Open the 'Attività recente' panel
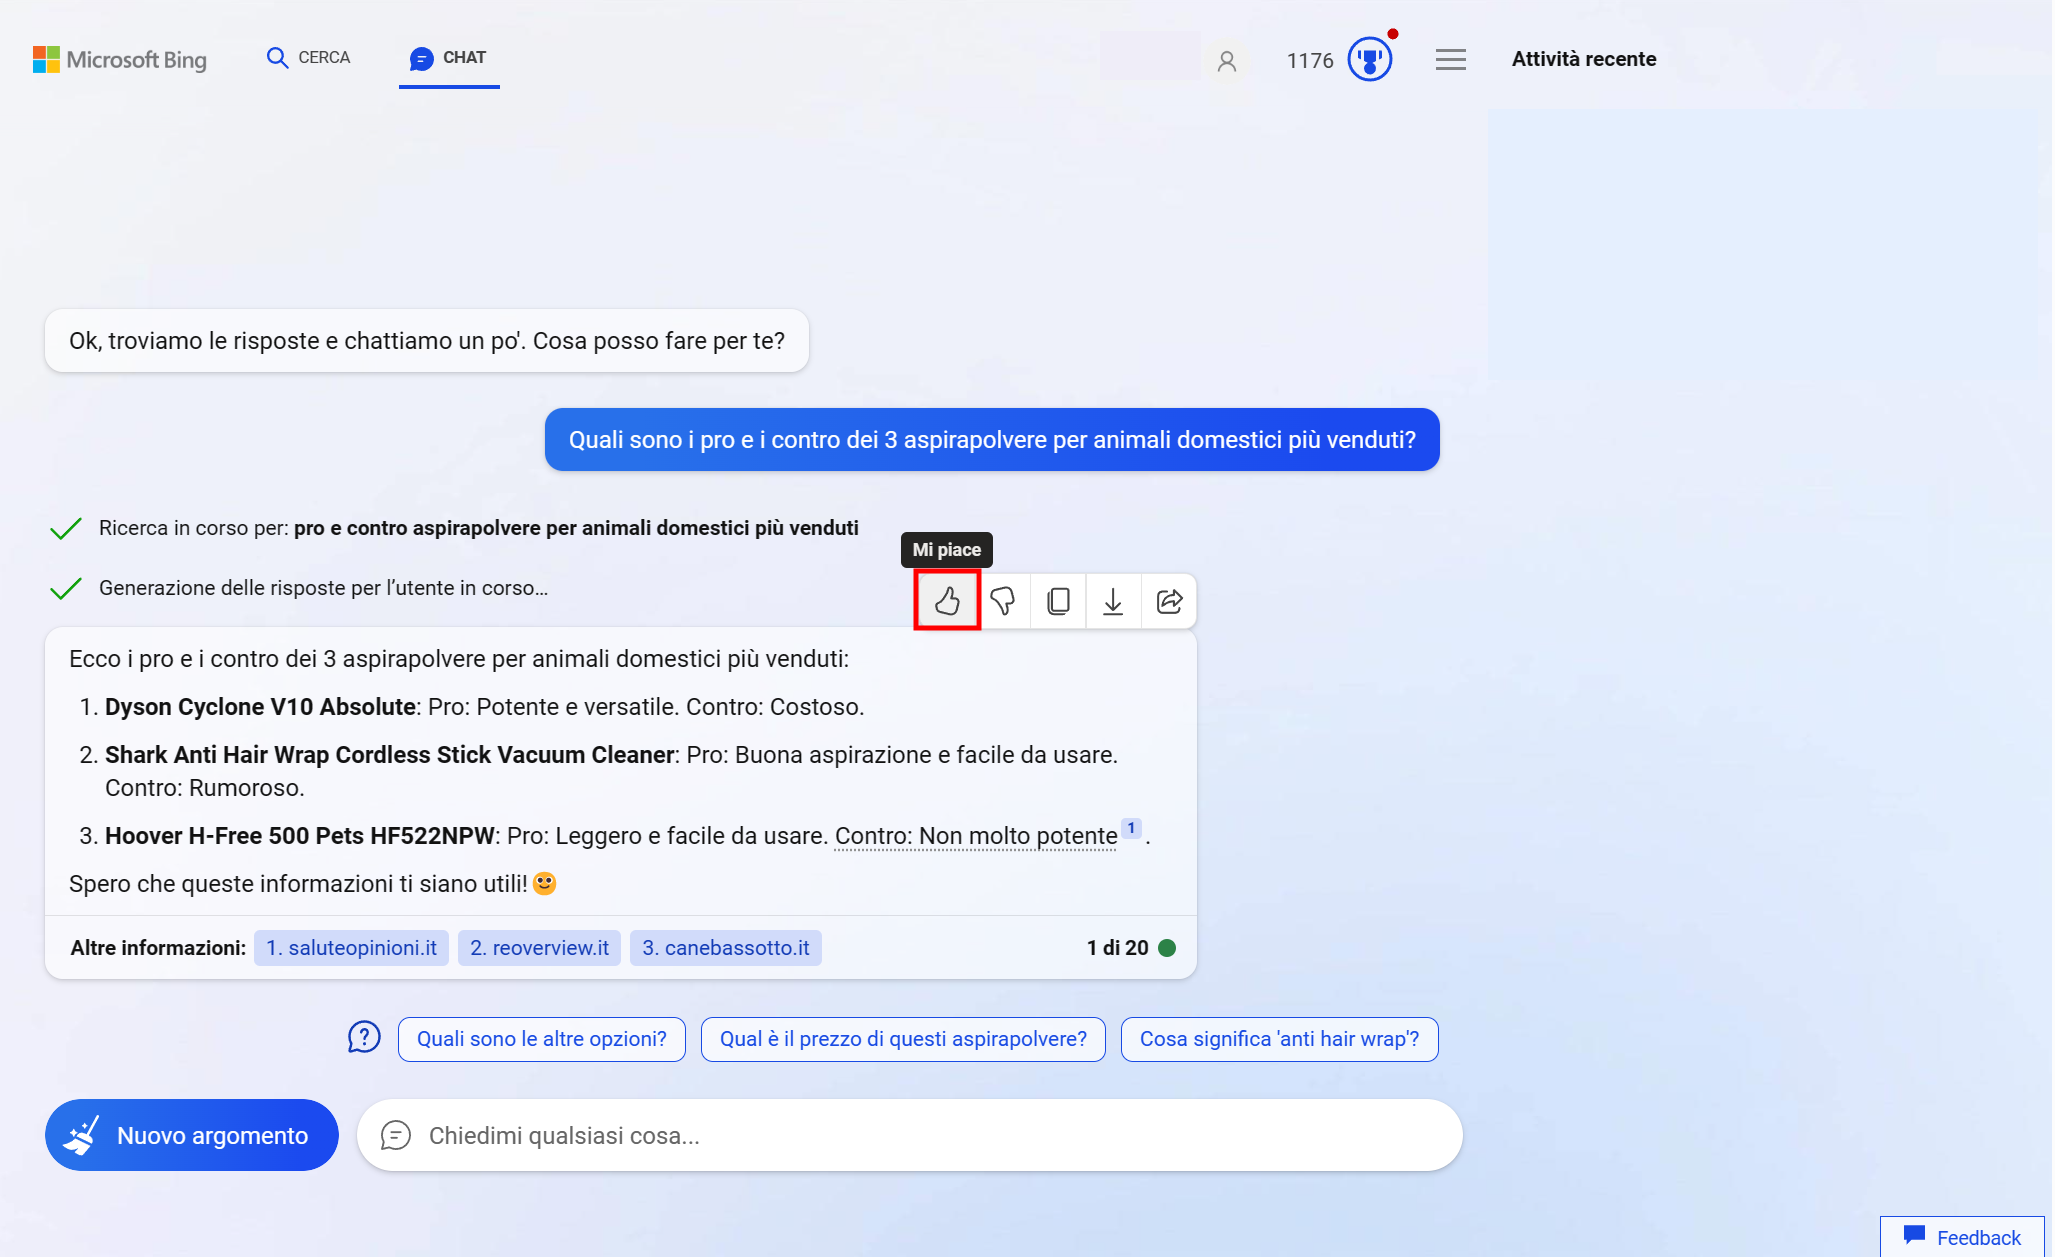The width and height of the screenshot is (2055, 1257). (1583, 59)
